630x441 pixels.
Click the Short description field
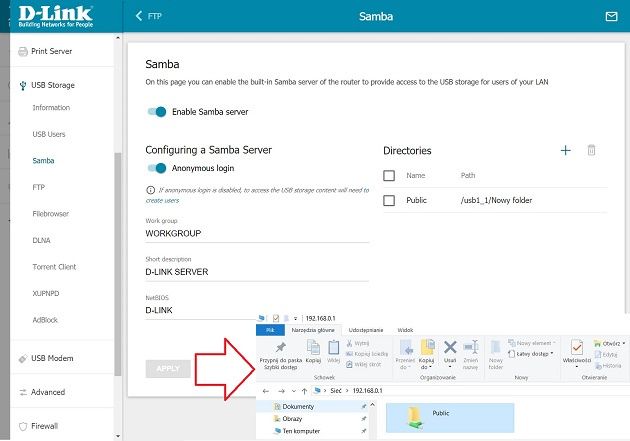pyautogui.click(x=257, y=272)
